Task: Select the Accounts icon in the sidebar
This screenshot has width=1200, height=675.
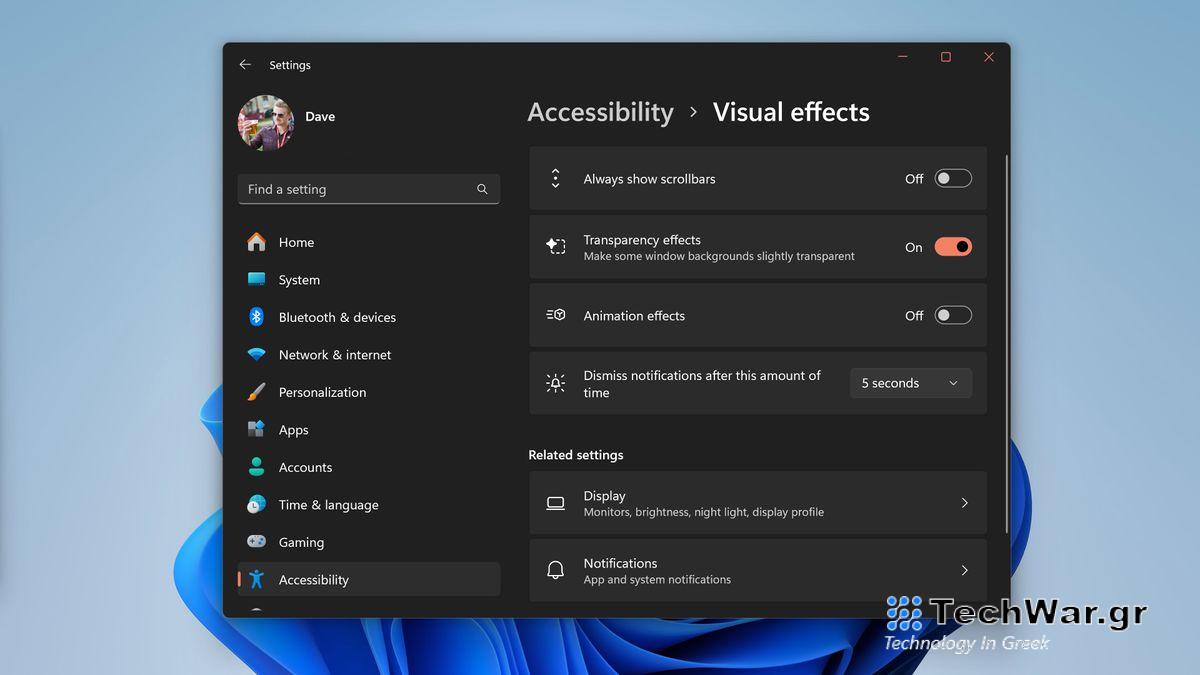Action: point(257,467)
